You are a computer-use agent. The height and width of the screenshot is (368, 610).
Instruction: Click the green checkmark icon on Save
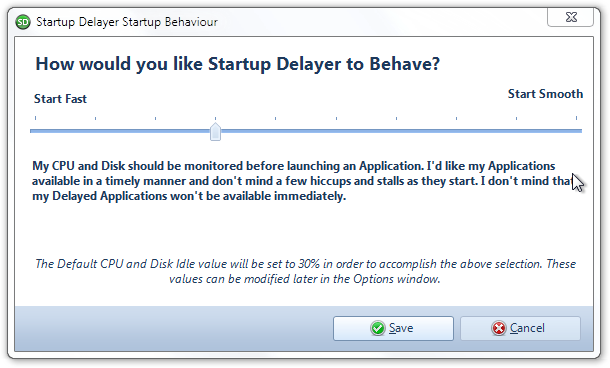pyautogui.click(x=377, y=328)
